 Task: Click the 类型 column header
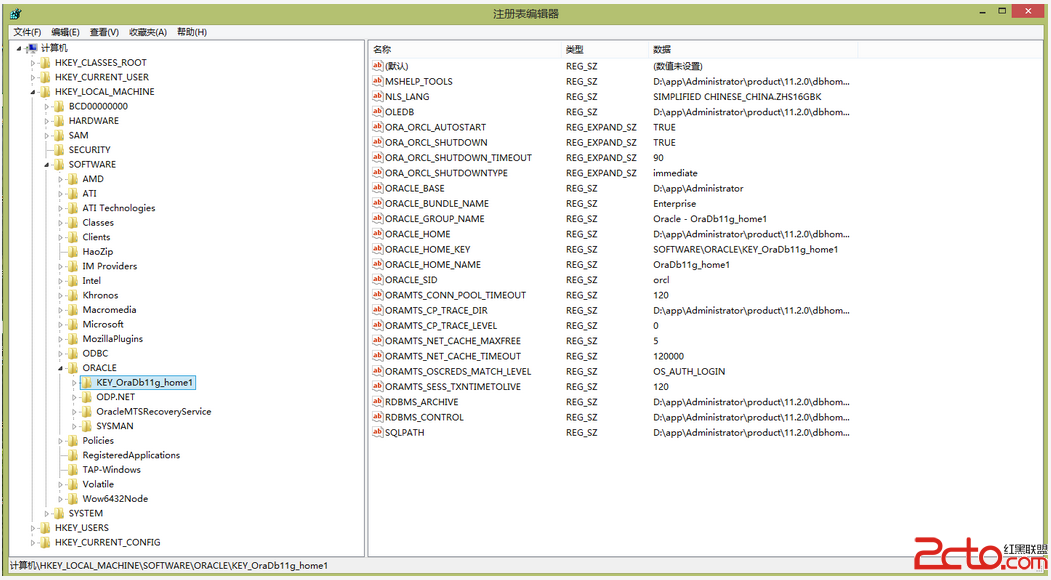coord(605,50)
